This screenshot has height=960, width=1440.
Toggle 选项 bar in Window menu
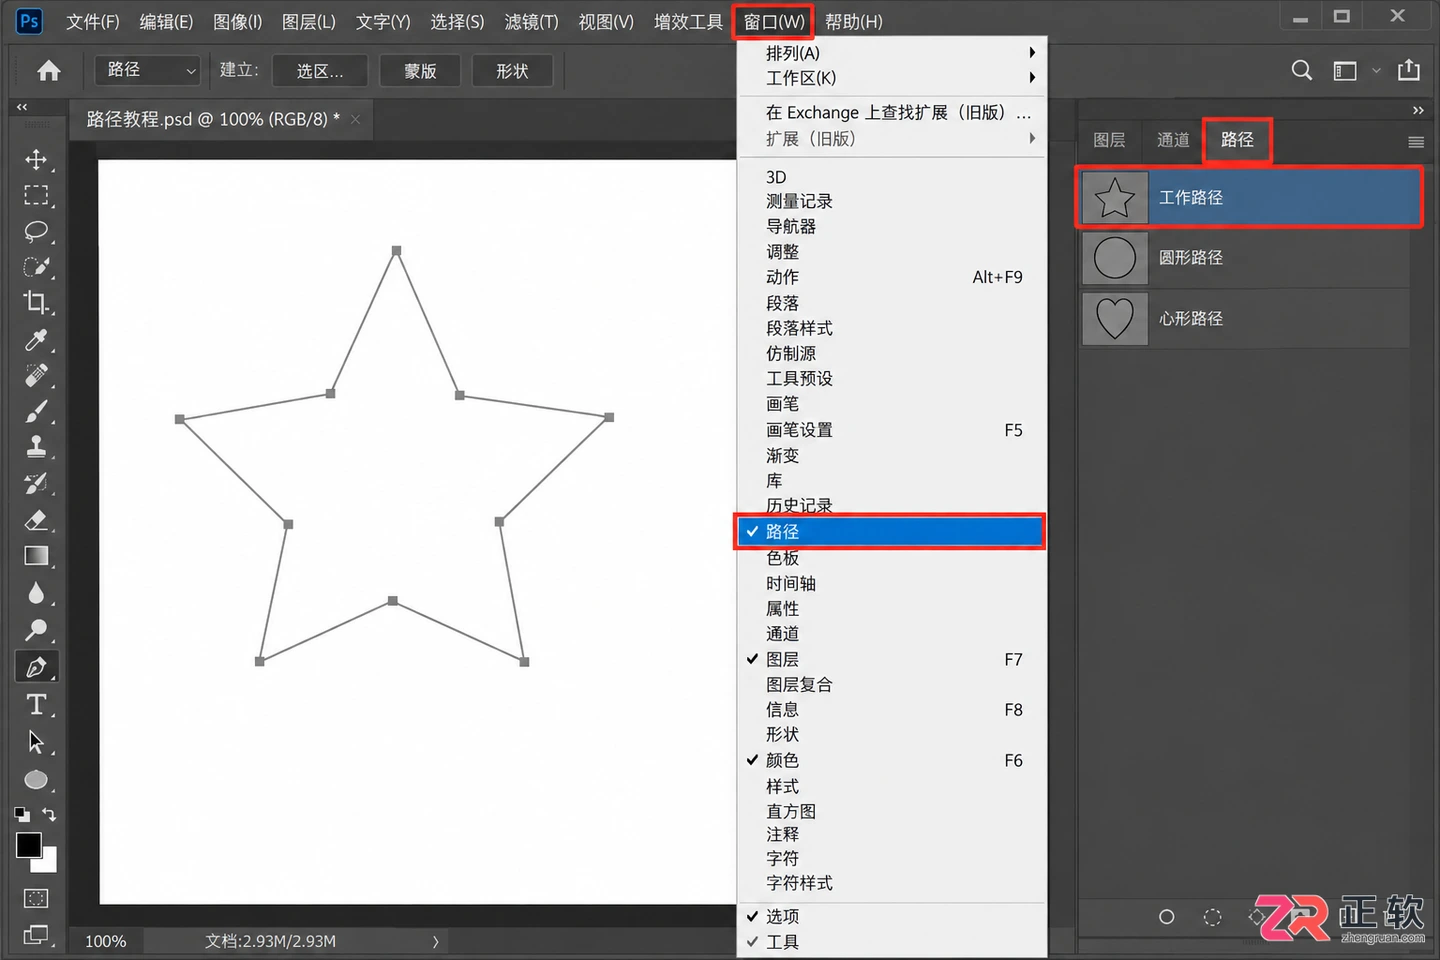891,916
